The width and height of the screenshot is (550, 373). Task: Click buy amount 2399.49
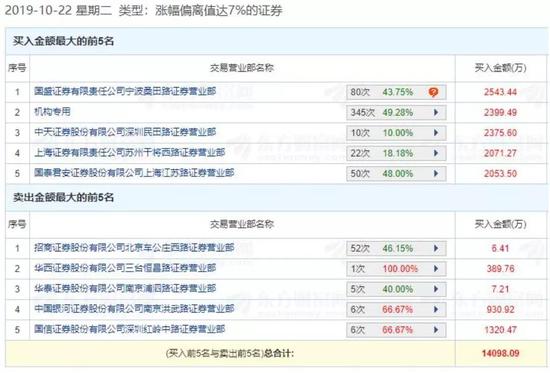pyautogui.click(x=500, y=113)
